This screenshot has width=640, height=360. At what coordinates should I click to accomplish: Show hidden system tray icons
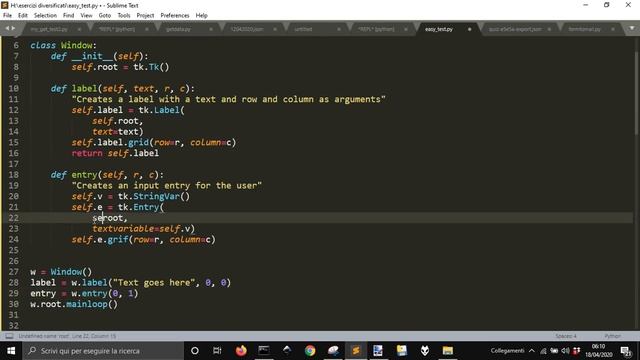pos(531,351)
